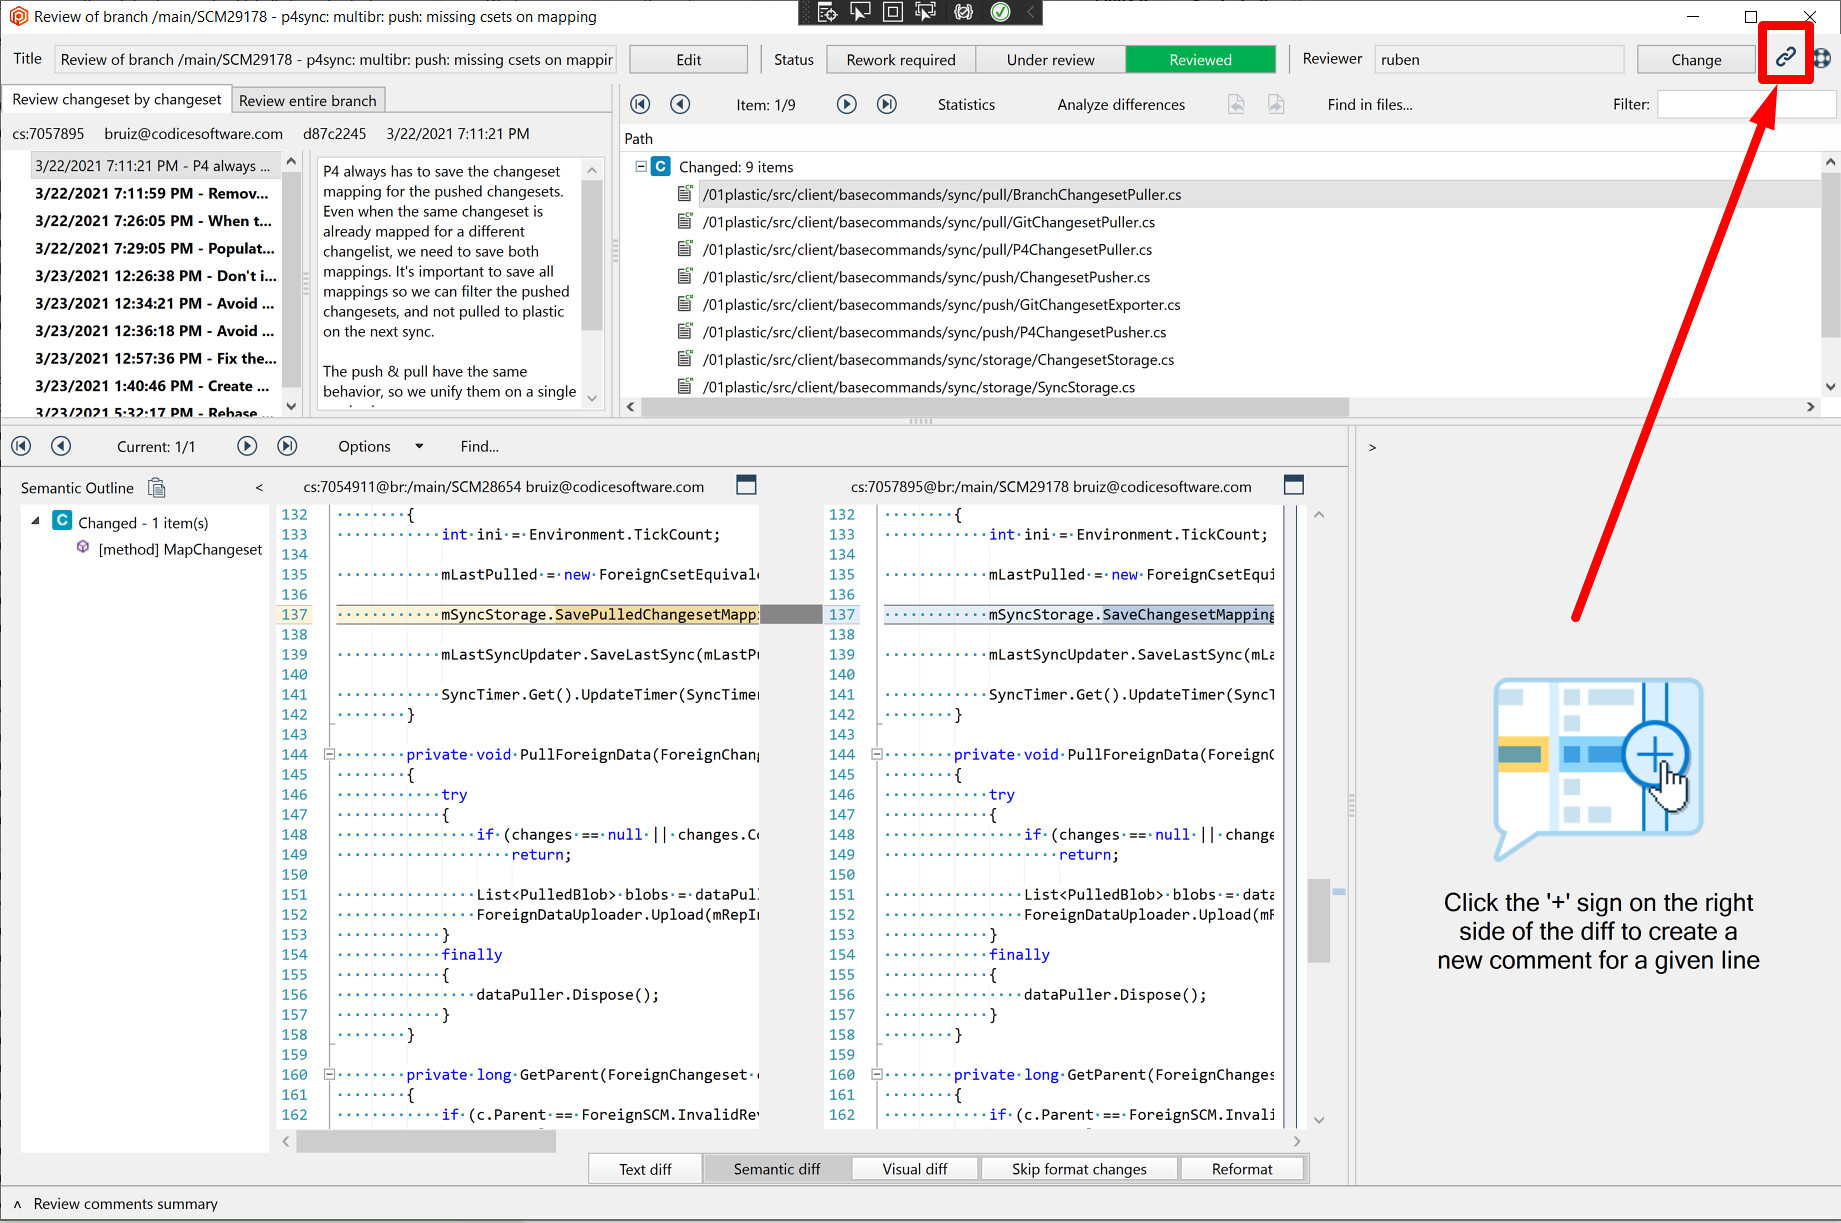
Task: Jump to the last item with skip-forward arrow
Action: pos(887,104)
